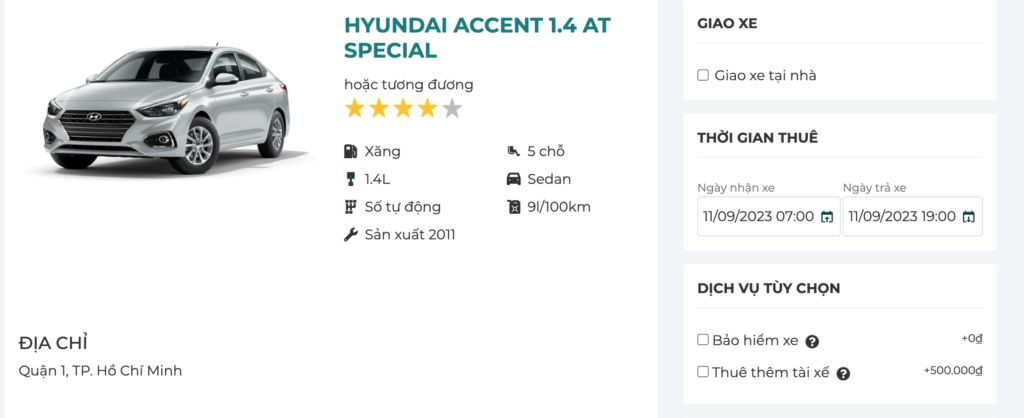Open calendar picker for Ngày nhận xe

tap(827, 217)
